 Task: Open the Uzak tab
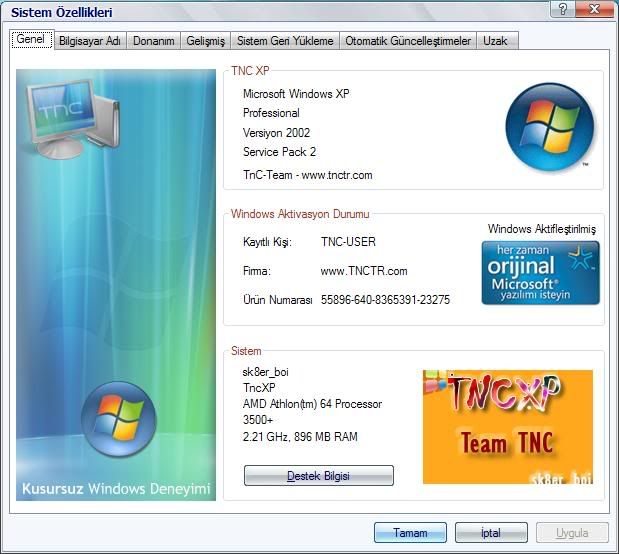497,41
